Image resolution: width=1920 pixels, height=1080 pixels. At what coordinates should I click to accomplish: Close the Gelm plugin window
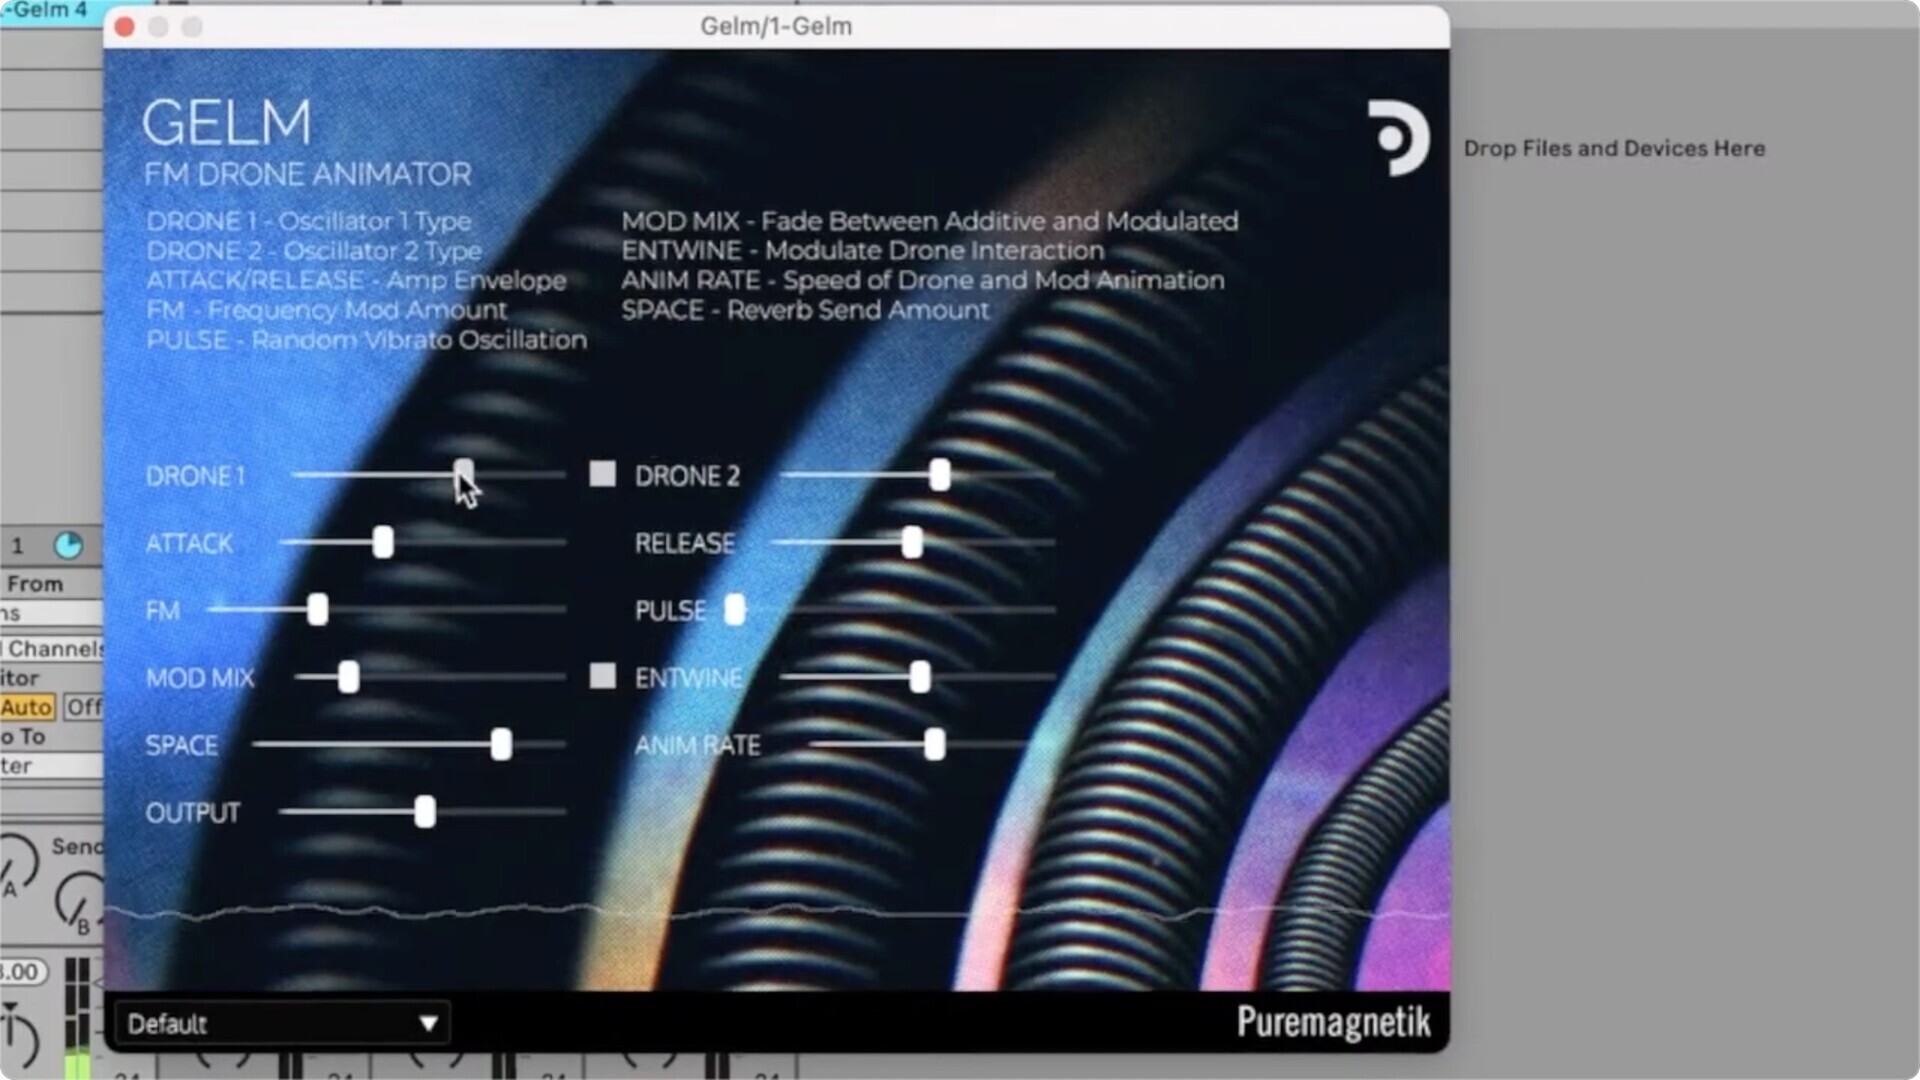[125, 27]
